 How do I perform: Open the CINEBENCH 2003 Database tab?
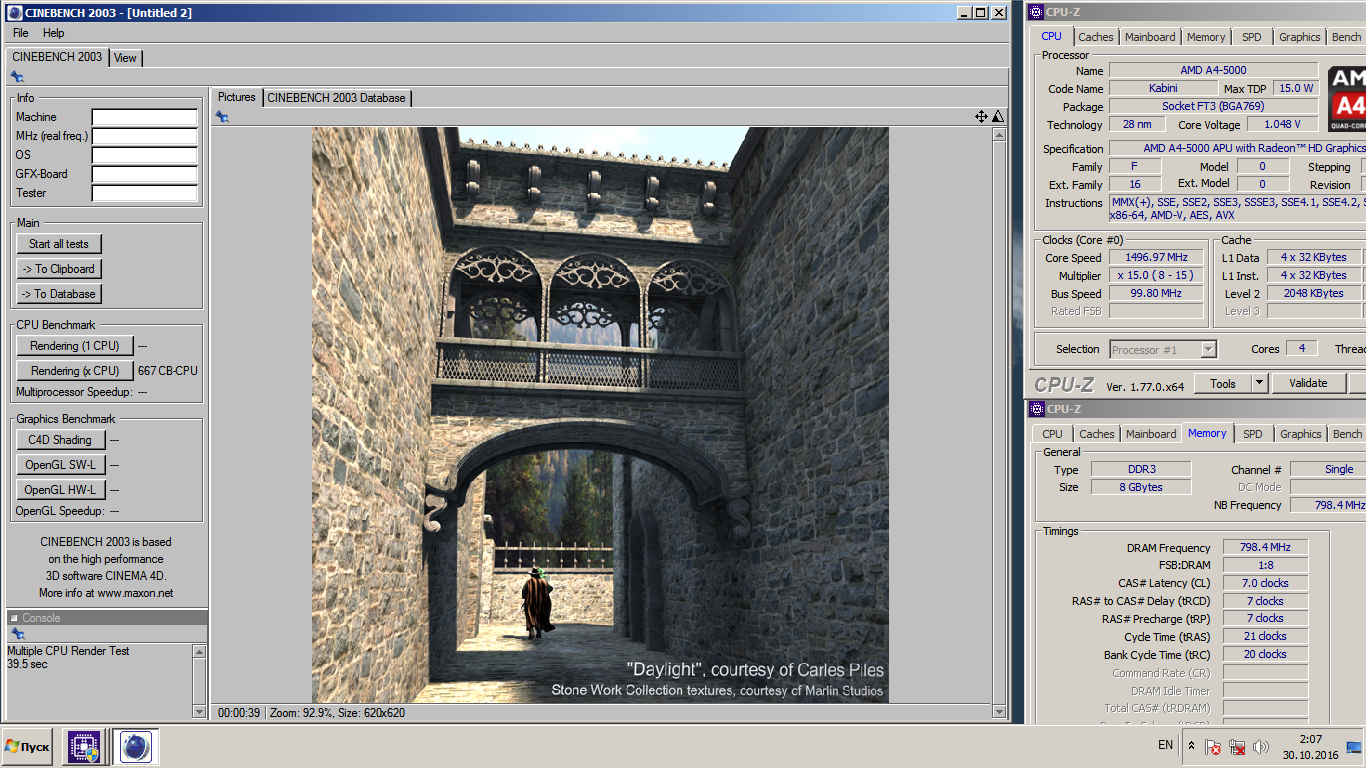[x=337, y=98]
